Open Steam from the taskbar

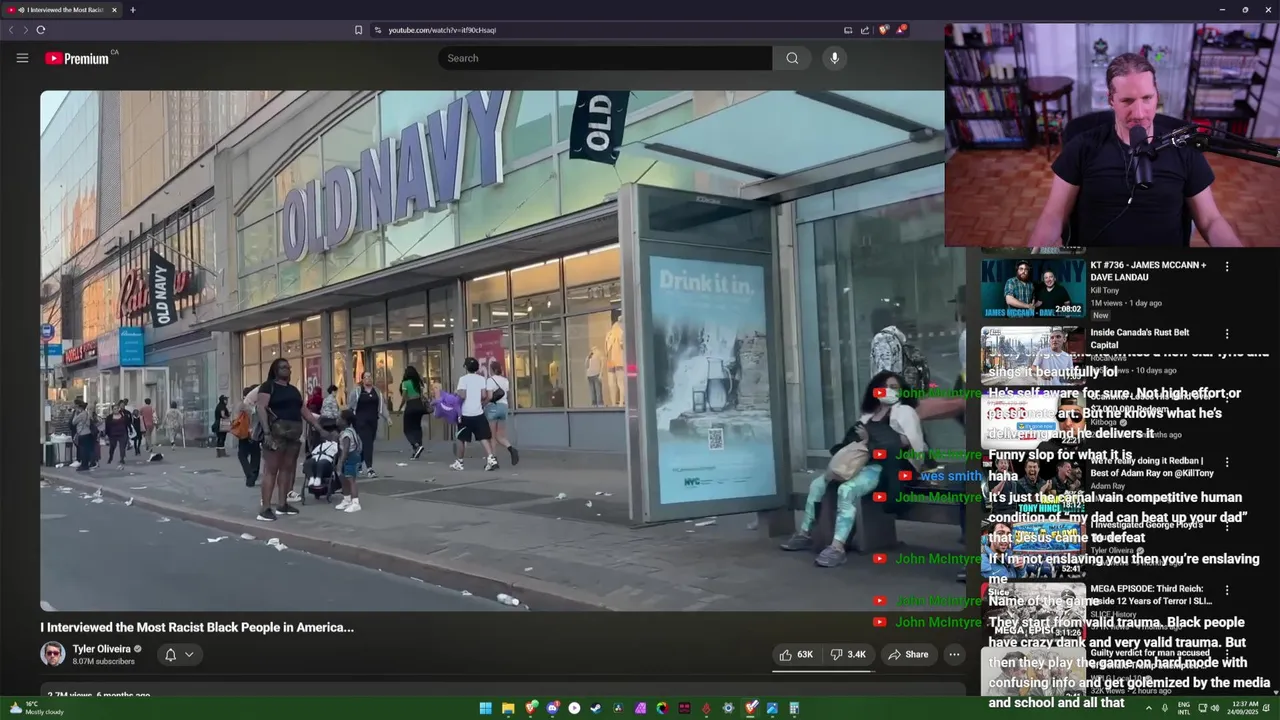[596, 708]
